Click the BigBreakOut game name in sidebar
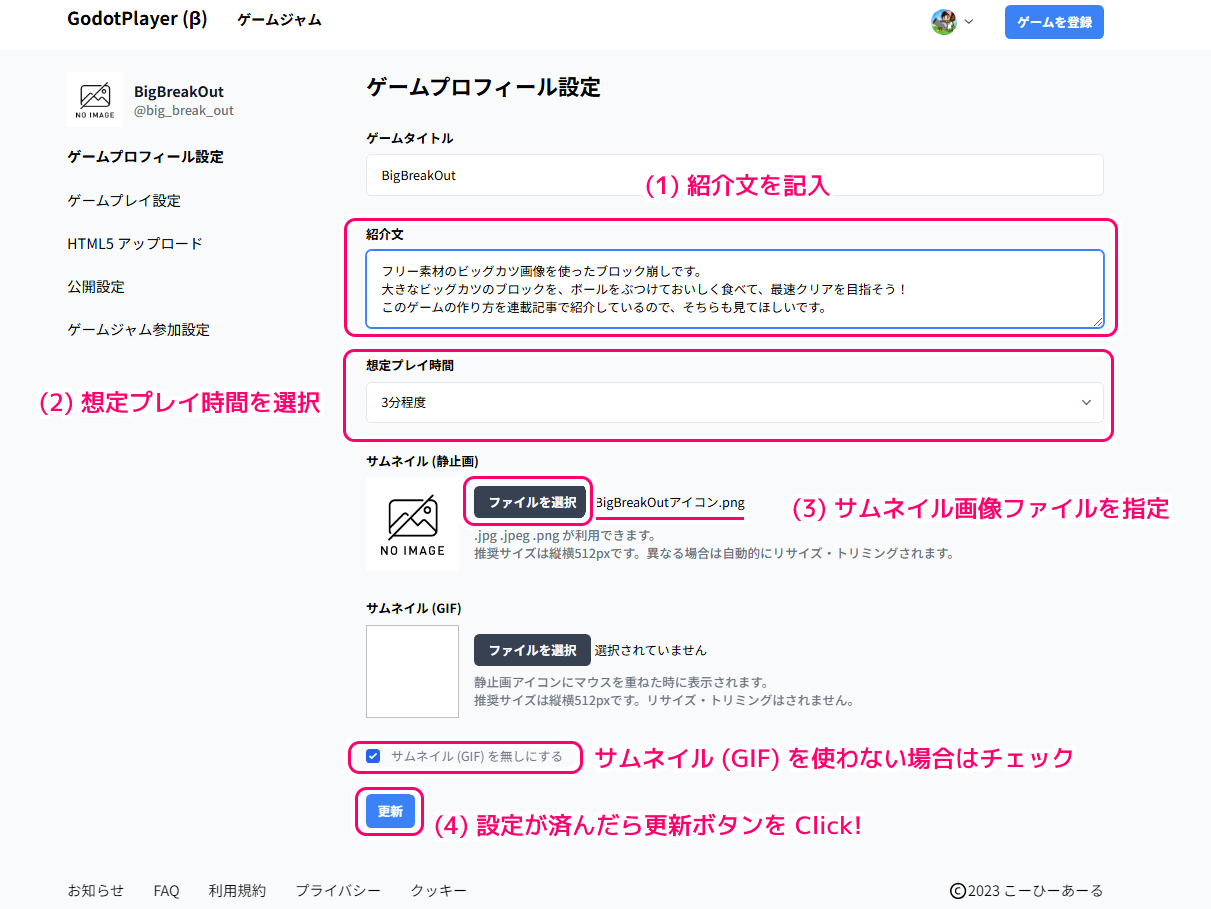1211x909 pixels. click(x=179, y=91)
